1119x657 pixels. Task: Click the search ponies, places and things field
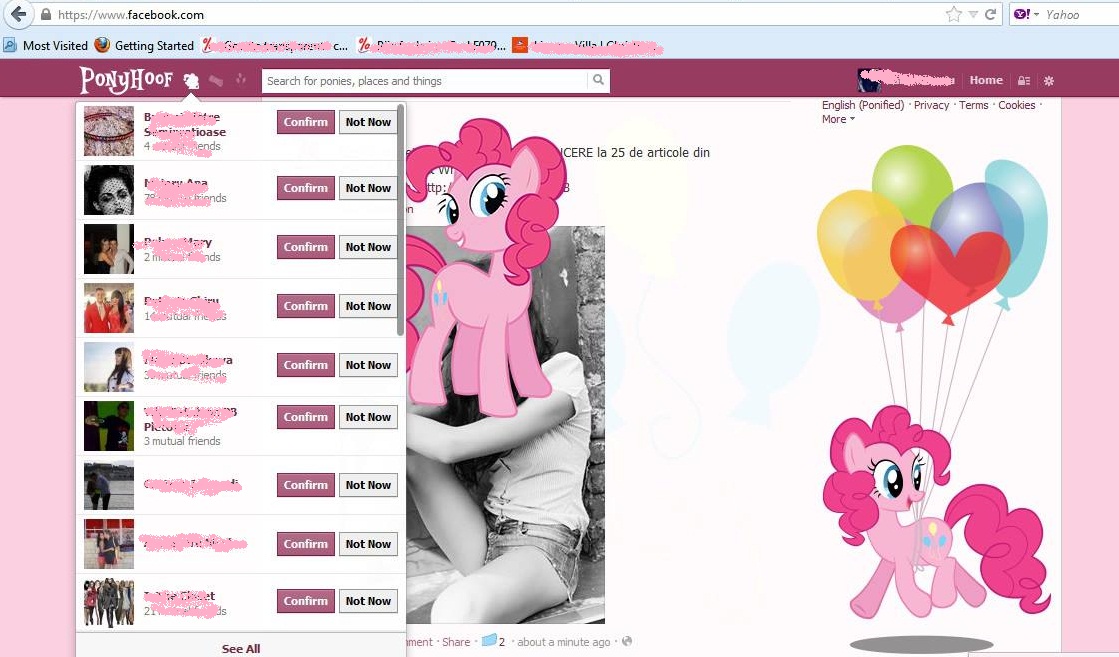pos(425,81)
